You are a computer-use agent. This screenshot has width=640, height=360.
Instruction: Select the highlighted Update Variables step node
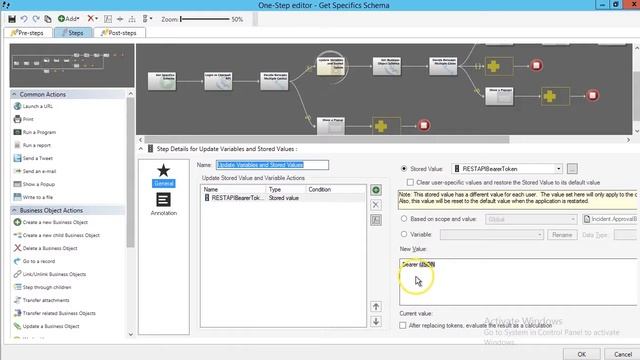[331, 66]
